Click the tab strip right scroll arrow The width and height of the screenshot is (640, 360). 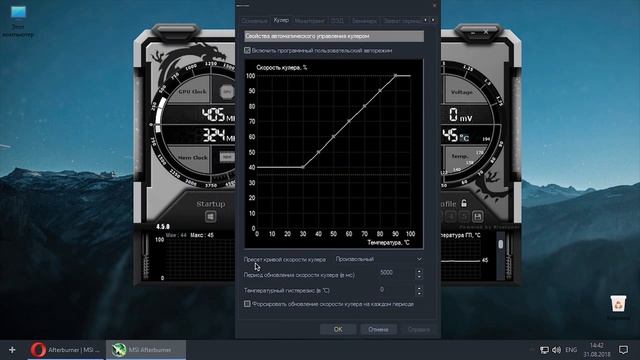pyautogui.click(x=433, y=20)
